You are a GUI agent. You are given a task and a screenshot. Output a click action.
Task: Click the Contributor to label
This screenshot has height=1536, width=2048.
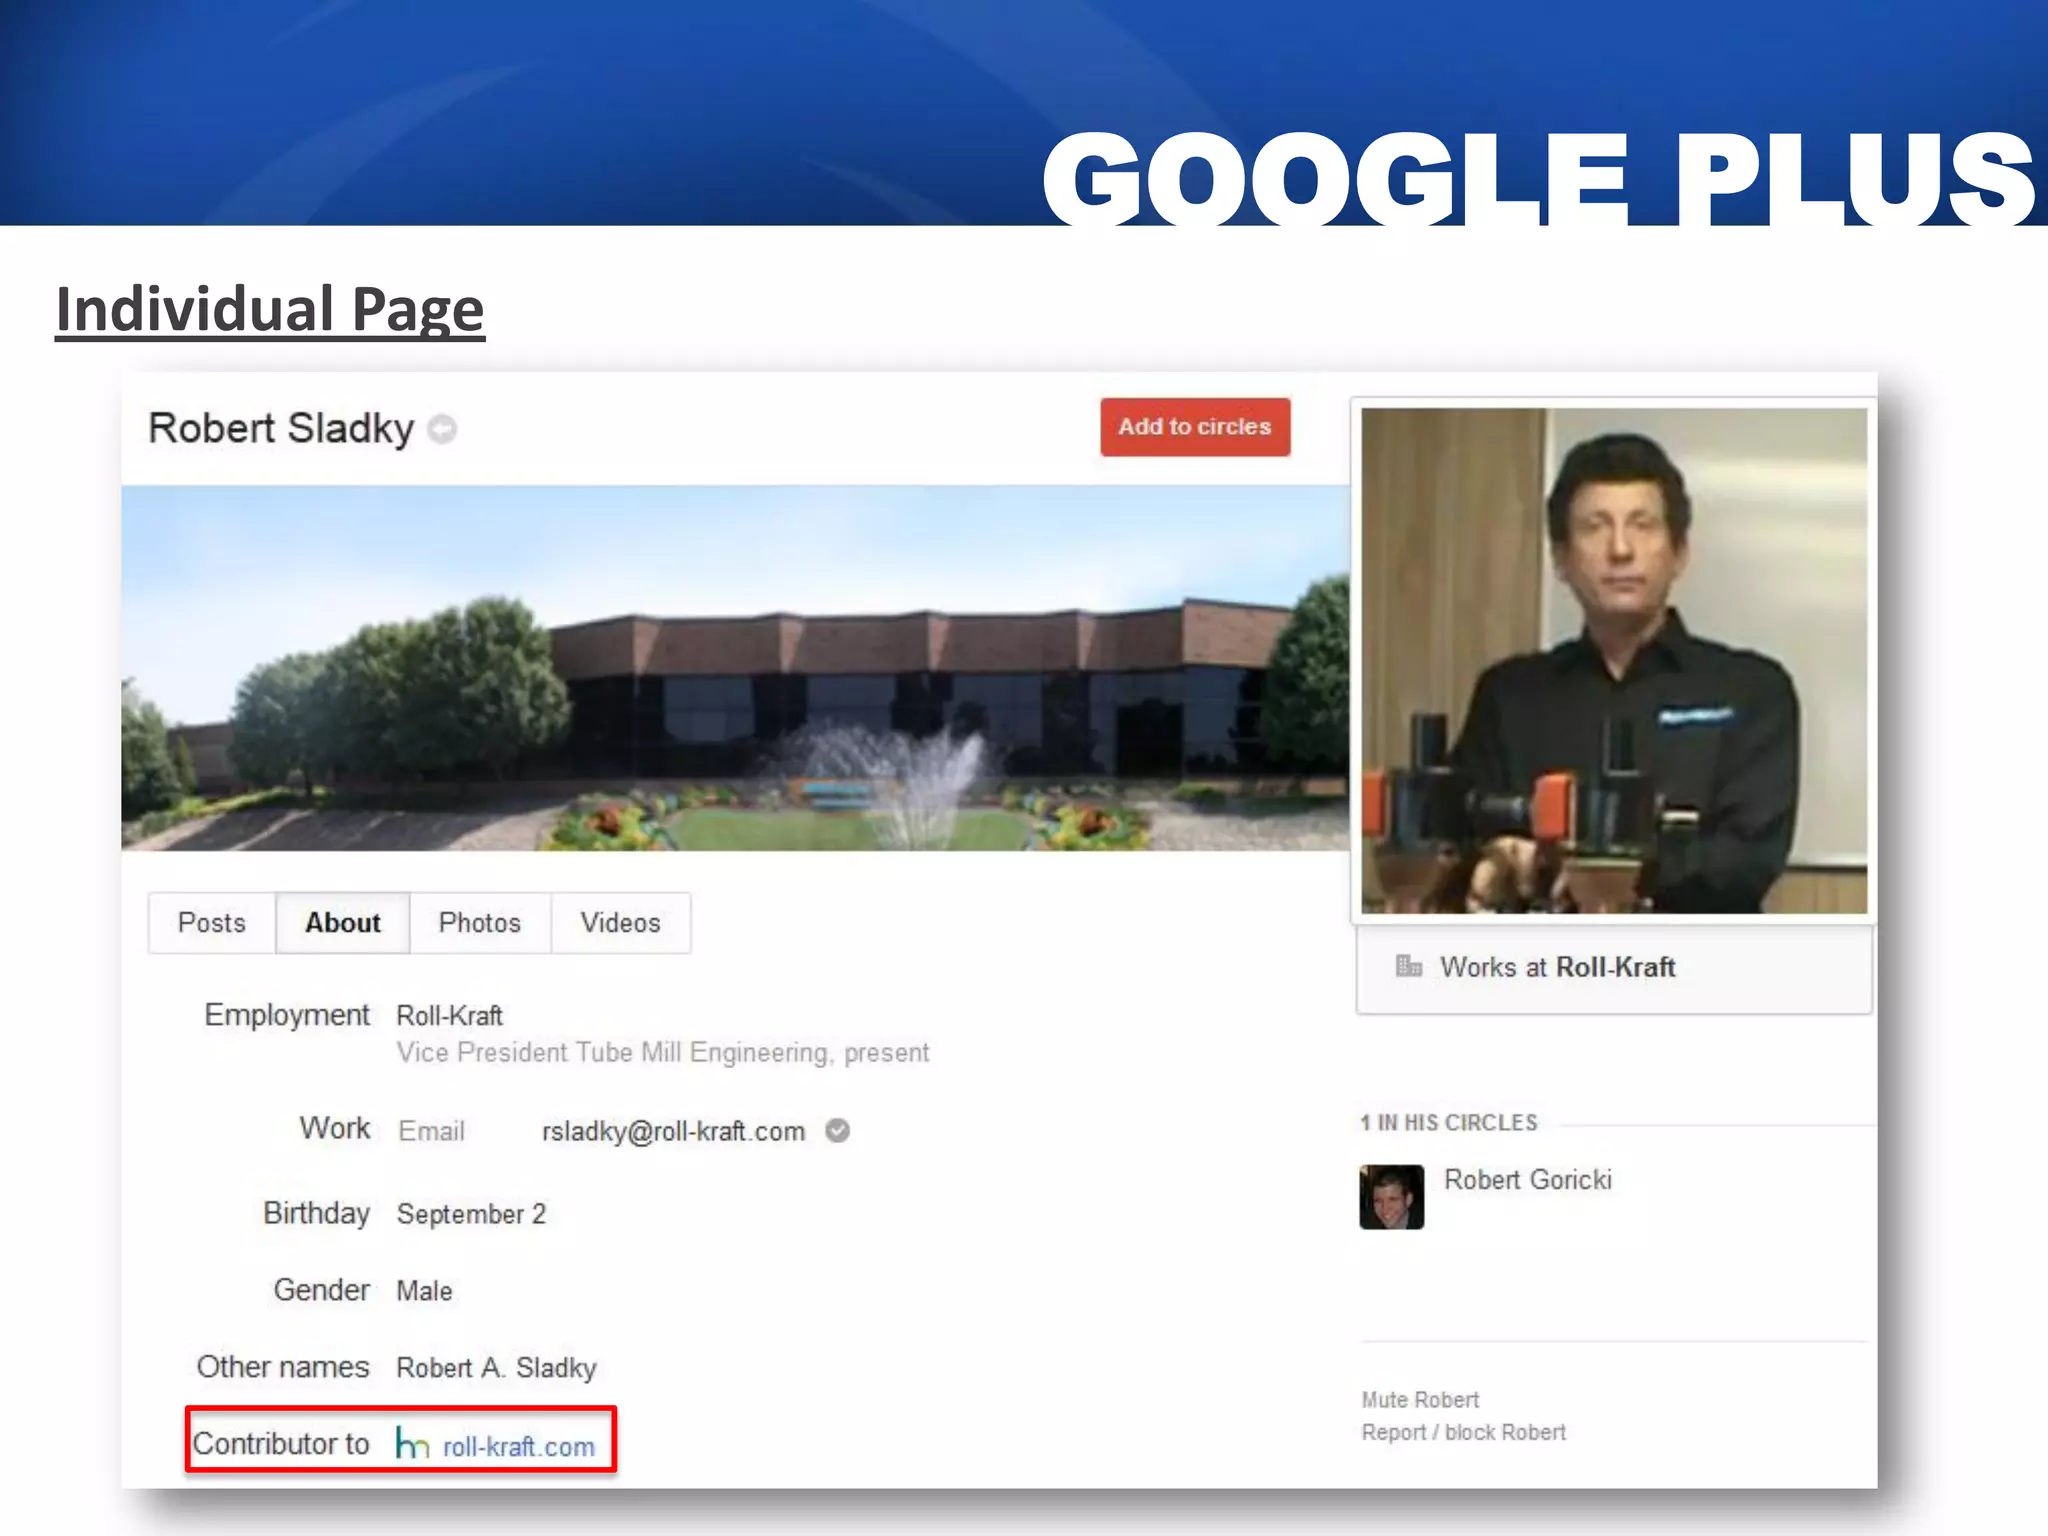pyautogui.click(x=281, y=1444)
